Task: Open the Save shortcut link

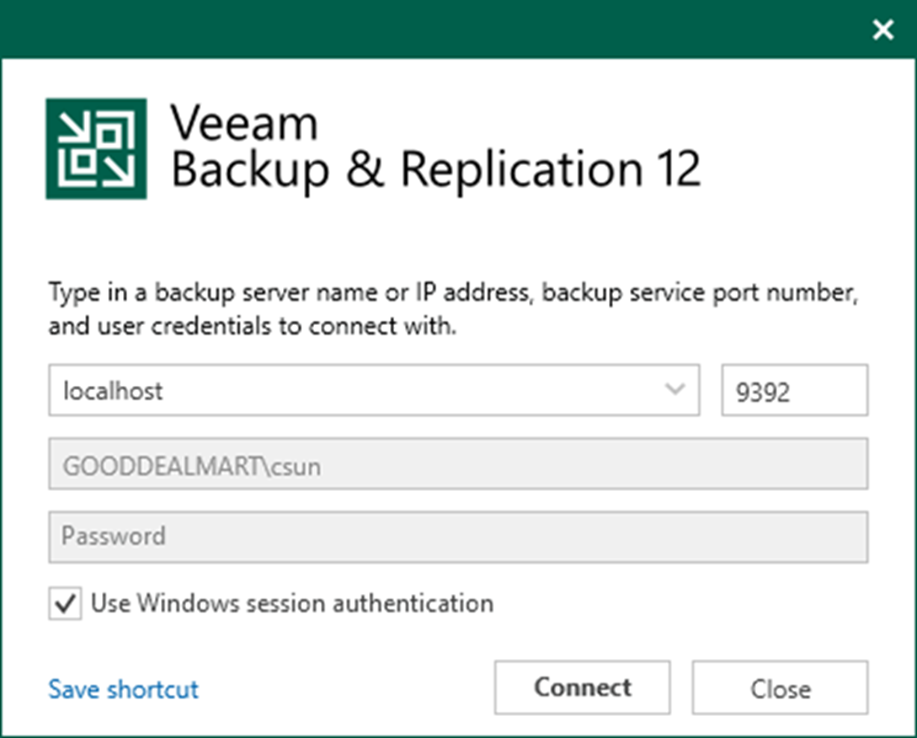Action: tap(124, 689)
